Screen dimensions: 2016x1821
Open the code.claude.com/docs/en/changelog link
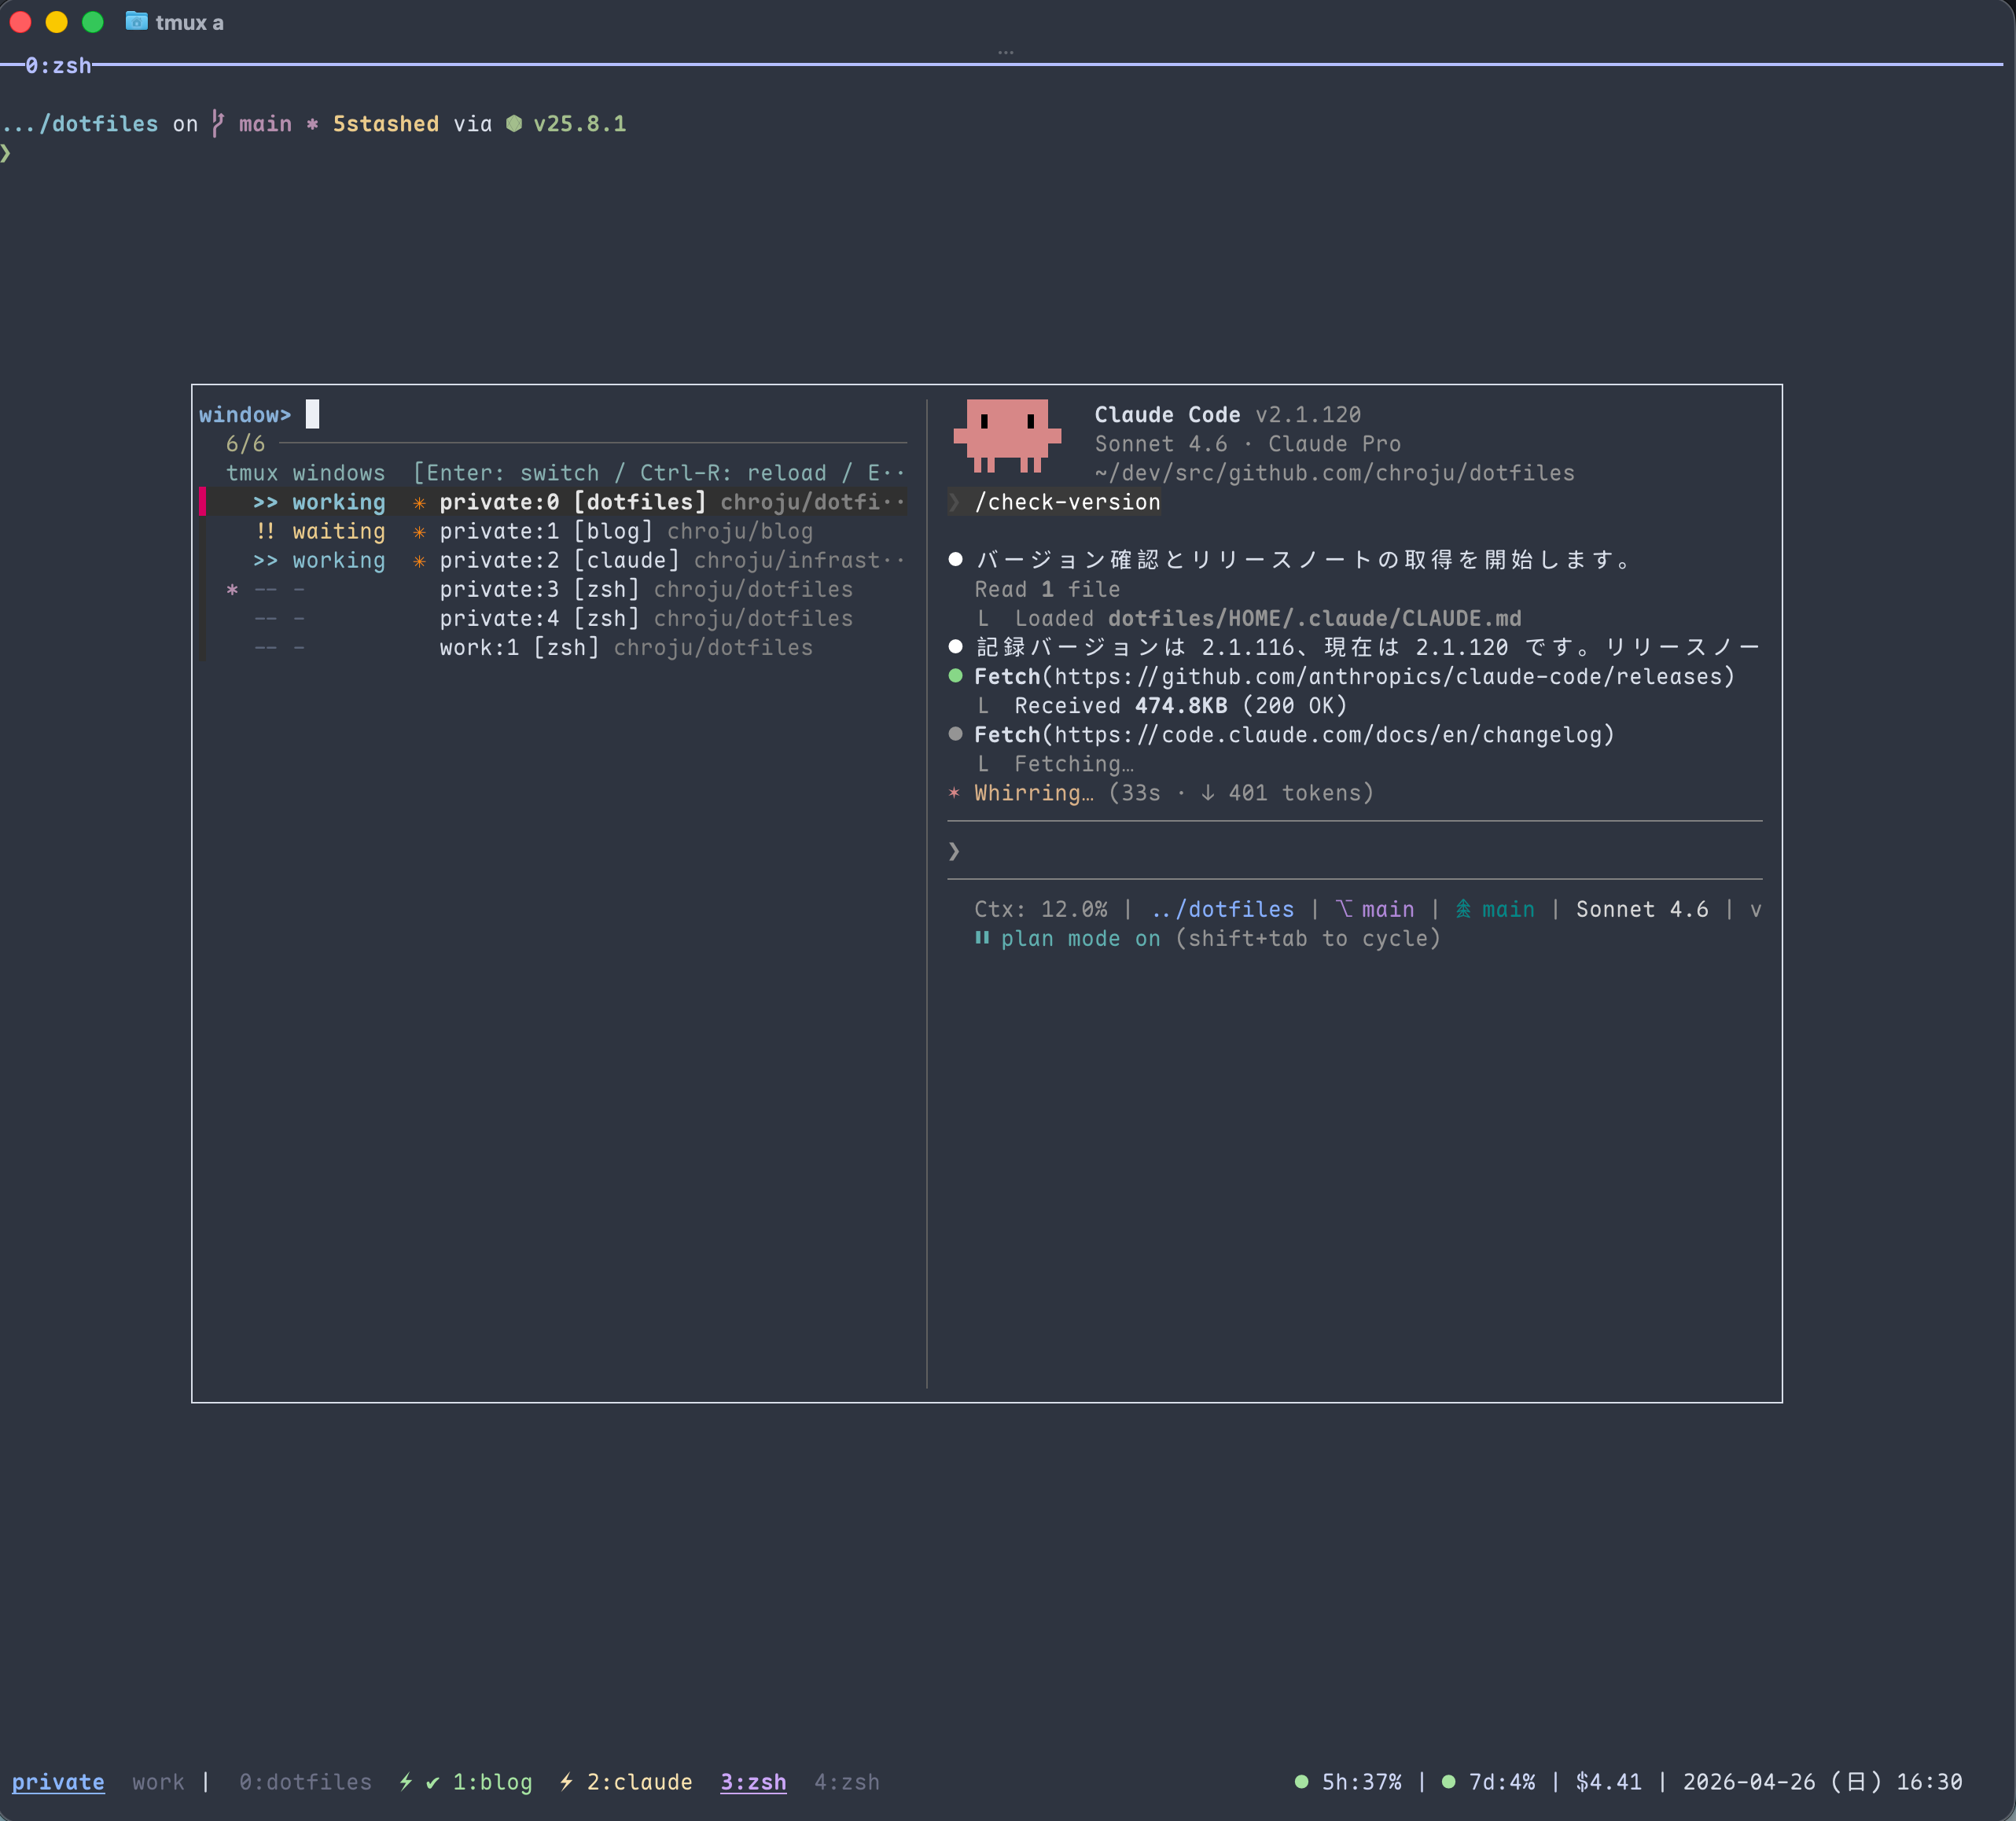click(1329, 735)
